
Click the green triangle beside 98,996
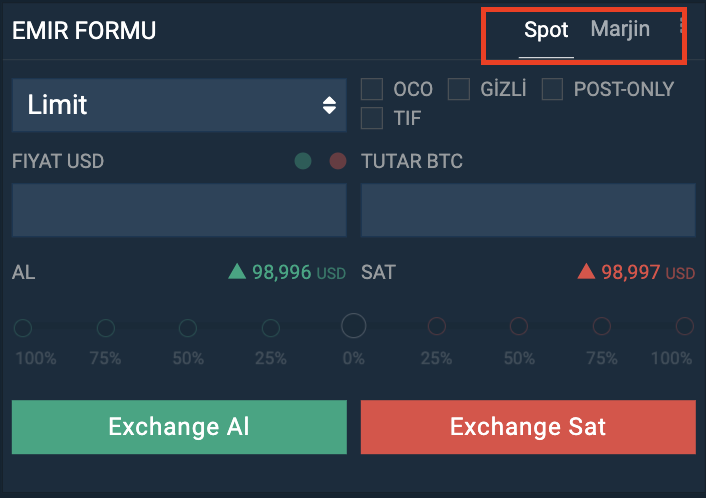pos(237,272)
